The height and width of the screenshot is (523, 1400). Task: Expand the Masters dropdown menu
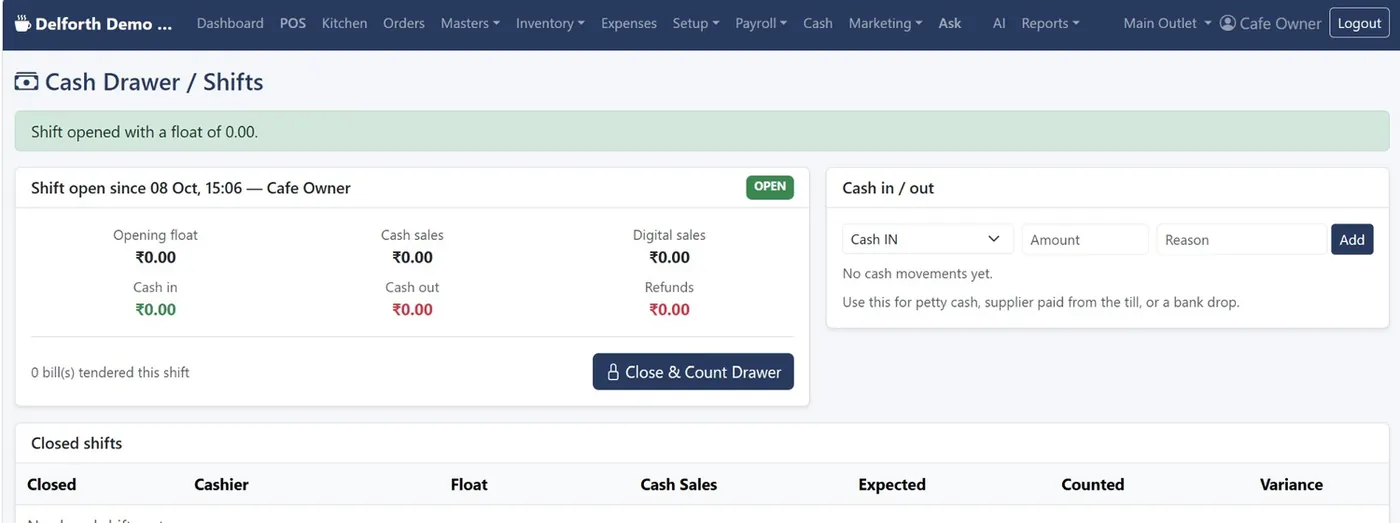(470, 23)
